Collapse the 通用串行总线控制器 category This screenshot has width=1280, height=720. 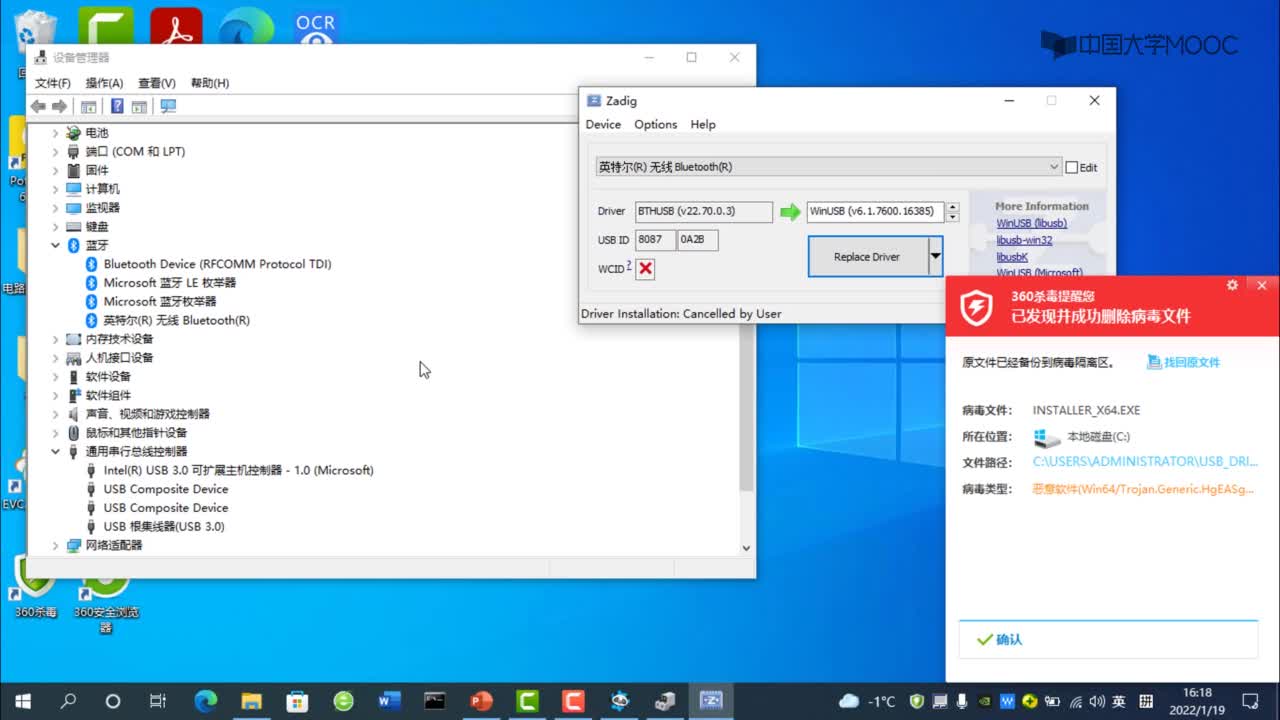[x=56, y=452]
